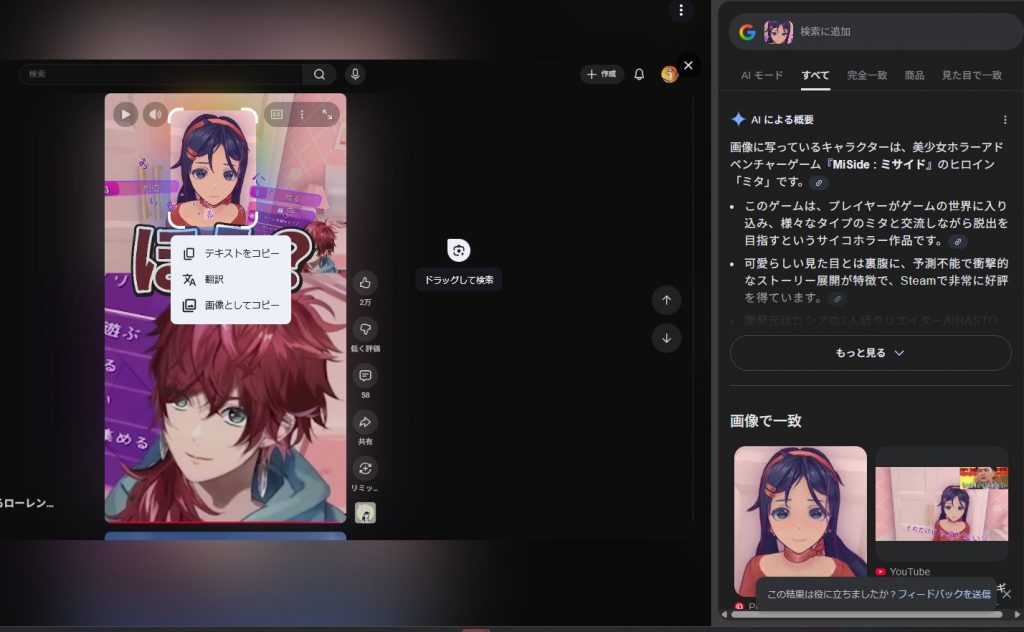
Task: Click the share arrow icon (共有)
Action: (x=366, y=422)
